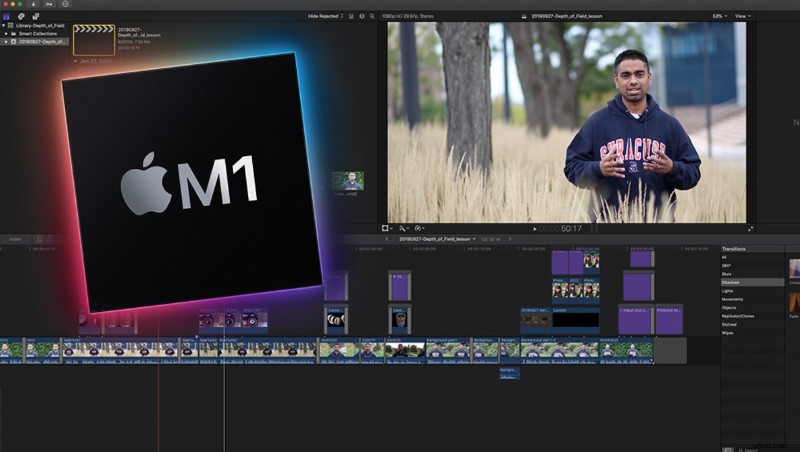Click the Play button beside the timecode

534,229
